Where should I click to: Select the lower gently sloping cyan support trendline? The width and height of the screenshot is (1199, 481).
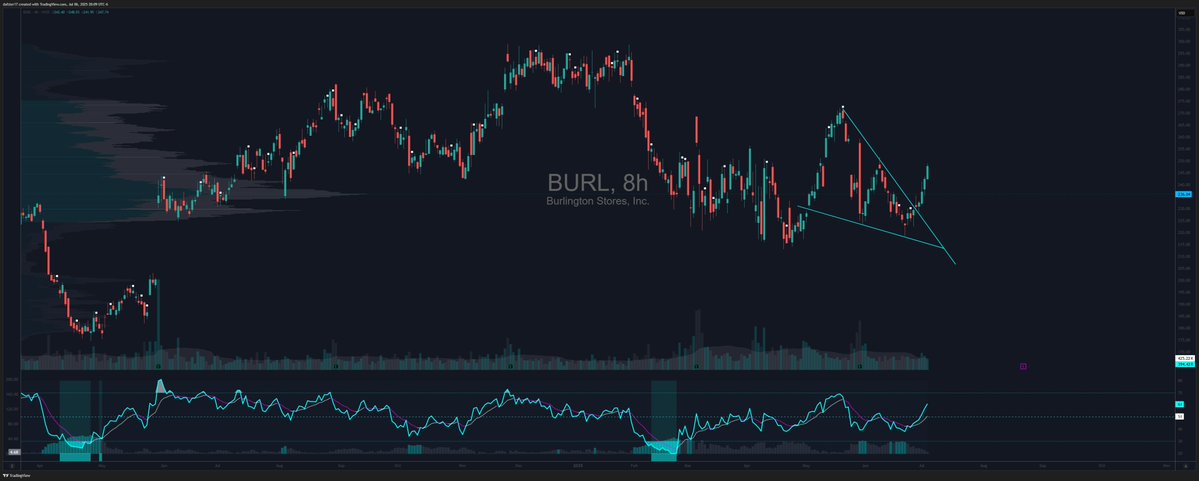tap(870, 227)
